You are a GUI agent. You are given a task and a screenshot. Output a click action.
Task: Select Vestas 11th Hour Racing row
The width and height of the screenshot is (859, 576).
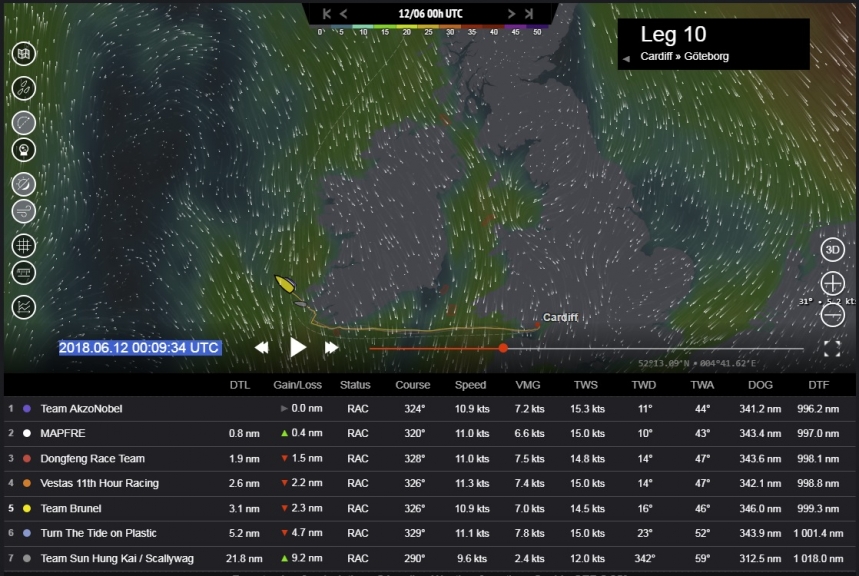point(430,483)
